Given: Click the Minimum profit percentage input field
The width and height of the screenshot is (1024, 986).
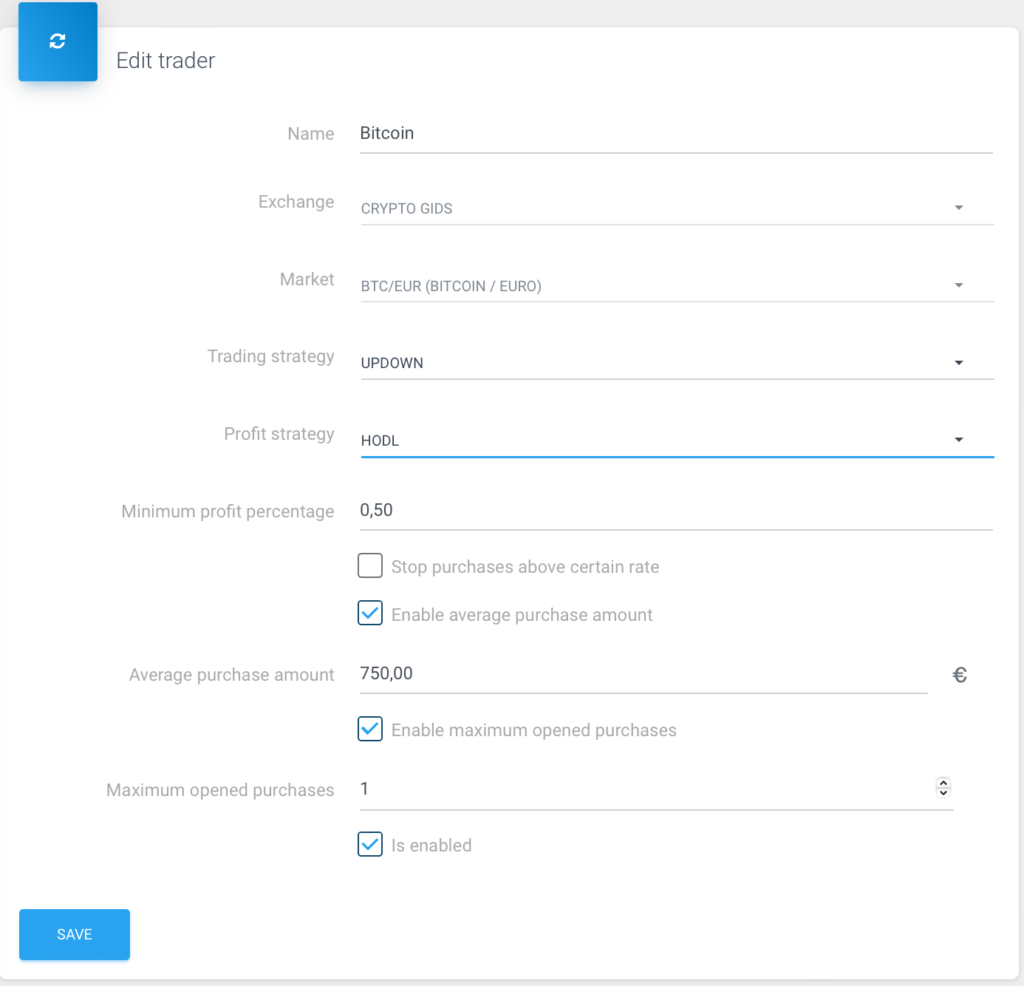Looking at the screenshot, I should 676,511.
